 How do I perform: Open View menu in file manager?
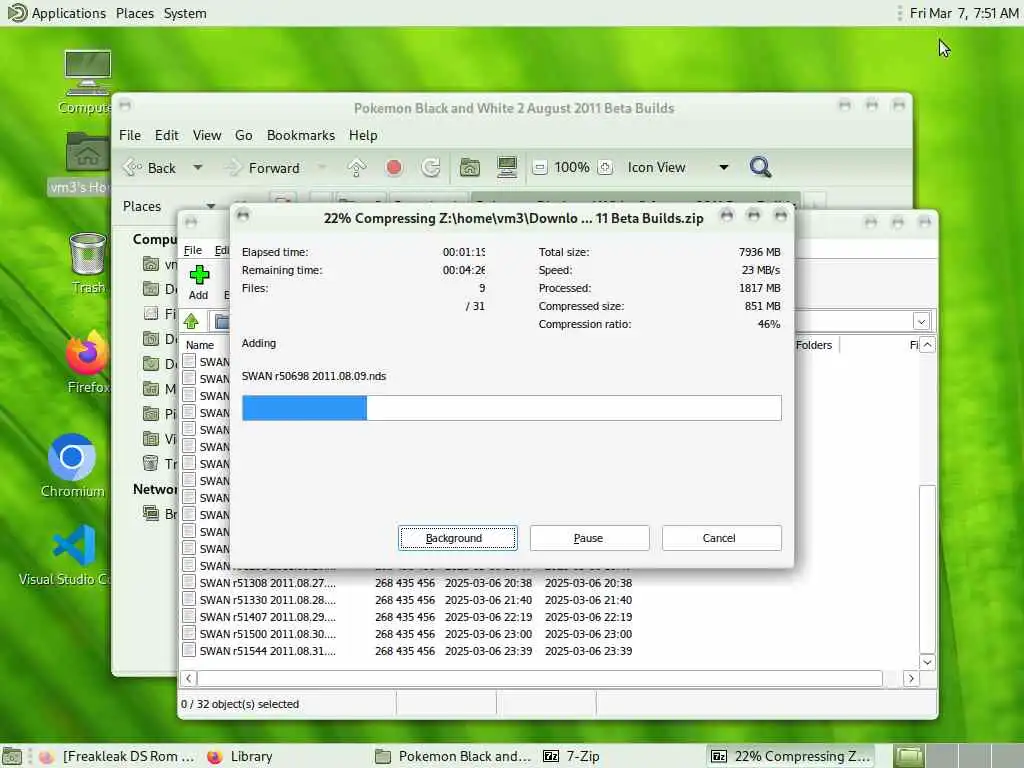tap(206, 135)
